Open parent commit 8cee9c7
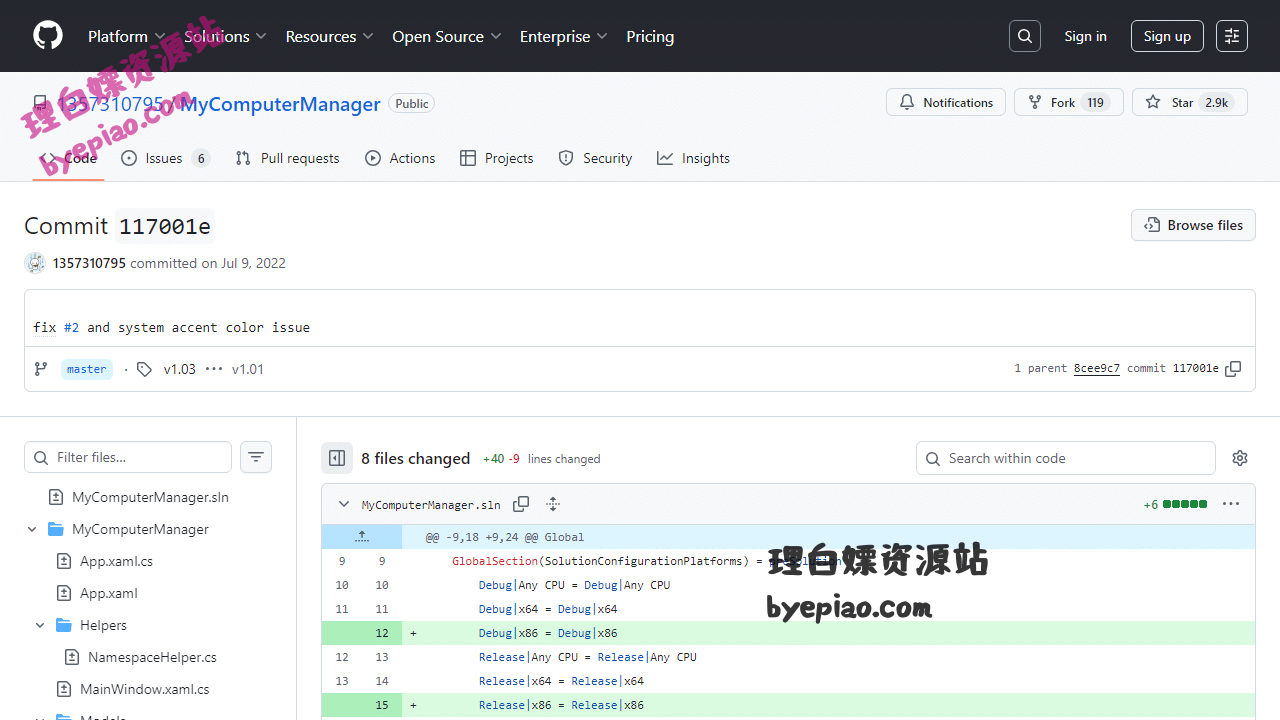Image resolution: width=1280 pixels, height=720 pixels. click(1097, 368)
